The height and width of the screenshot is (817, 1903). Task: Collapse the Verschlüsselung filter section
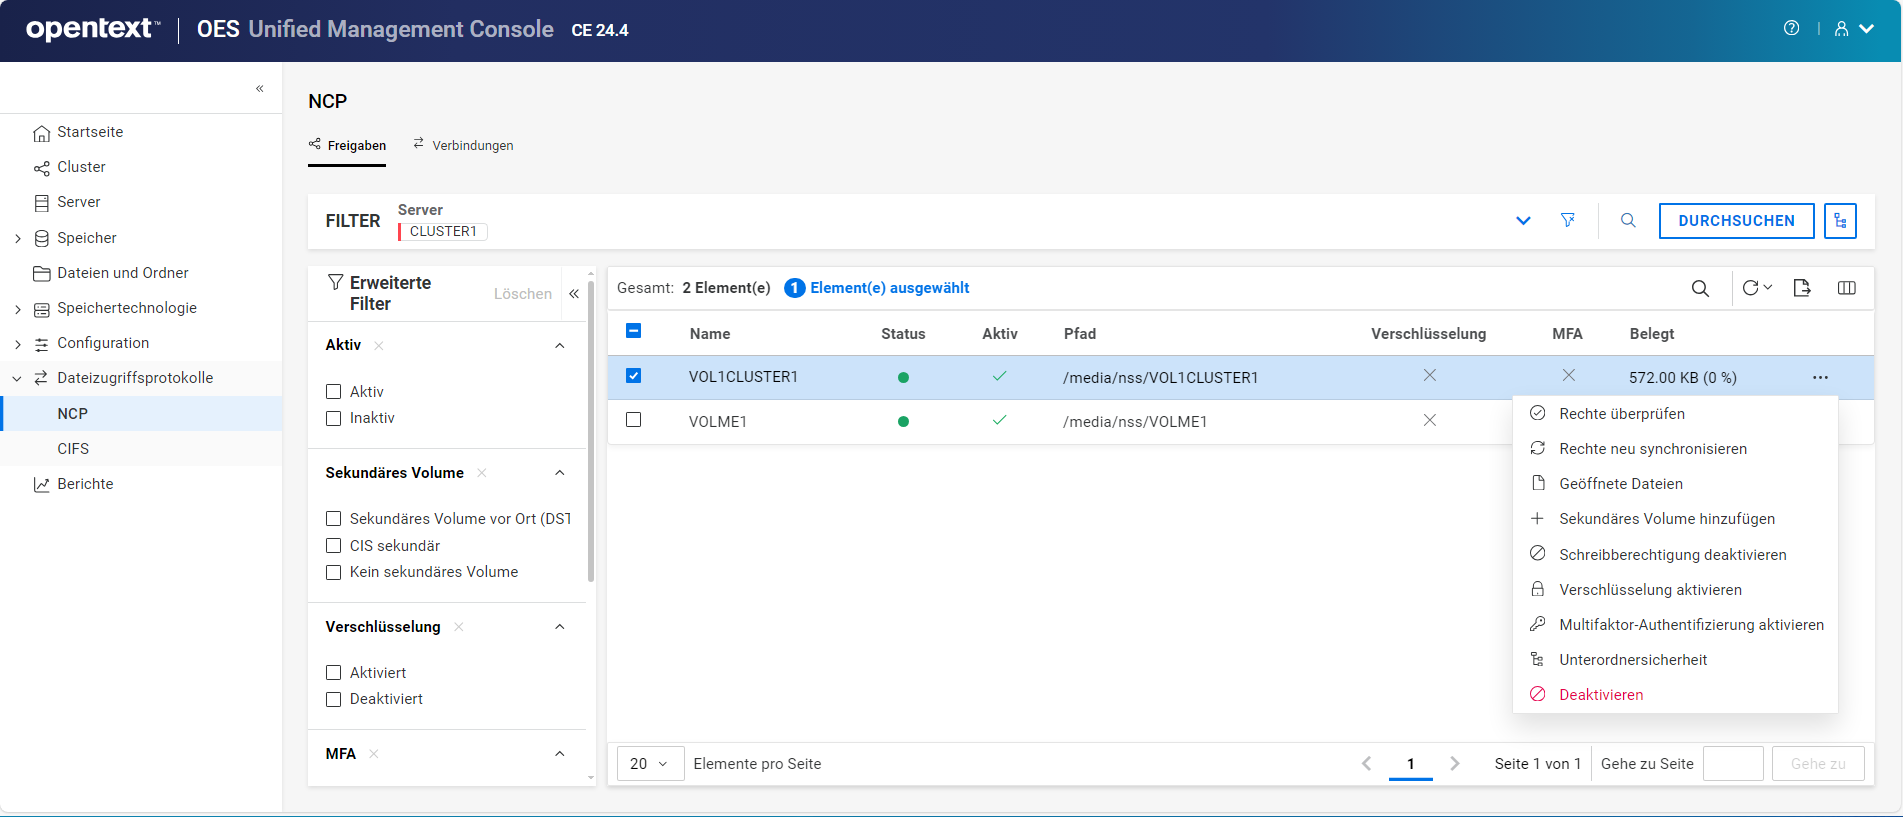tap(560, 627)
